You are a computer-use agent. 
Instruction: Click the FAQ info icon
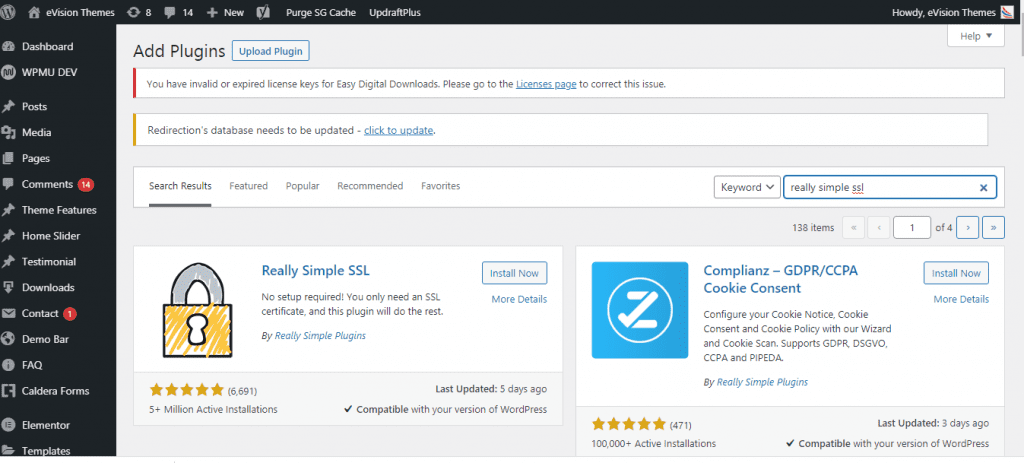[8, 365]
